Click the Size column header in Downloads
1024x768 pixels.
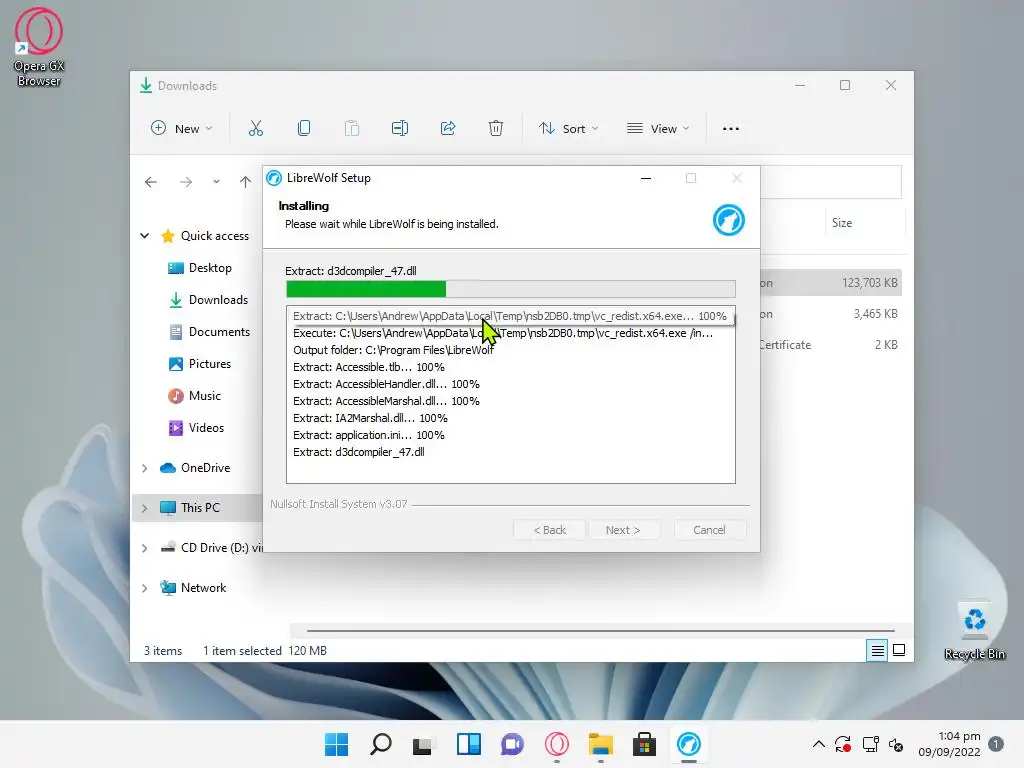(x=842, y=223)
